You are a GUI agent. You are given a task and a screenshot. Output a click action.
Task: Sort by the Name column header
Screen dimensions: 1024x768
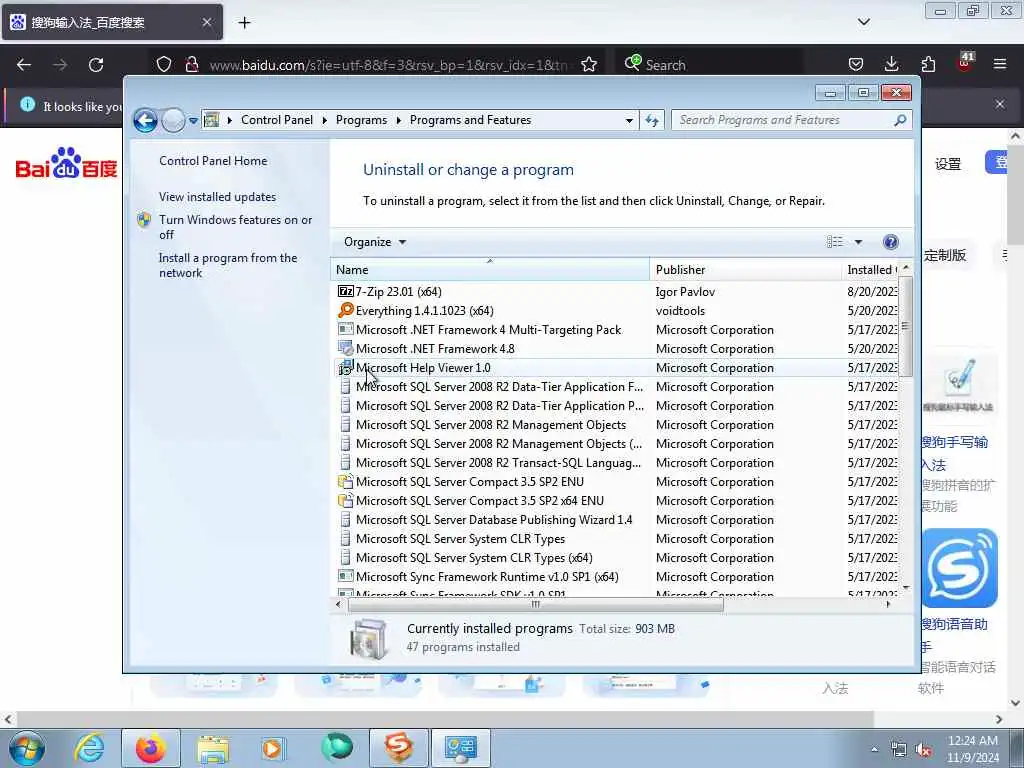(490, 270)
